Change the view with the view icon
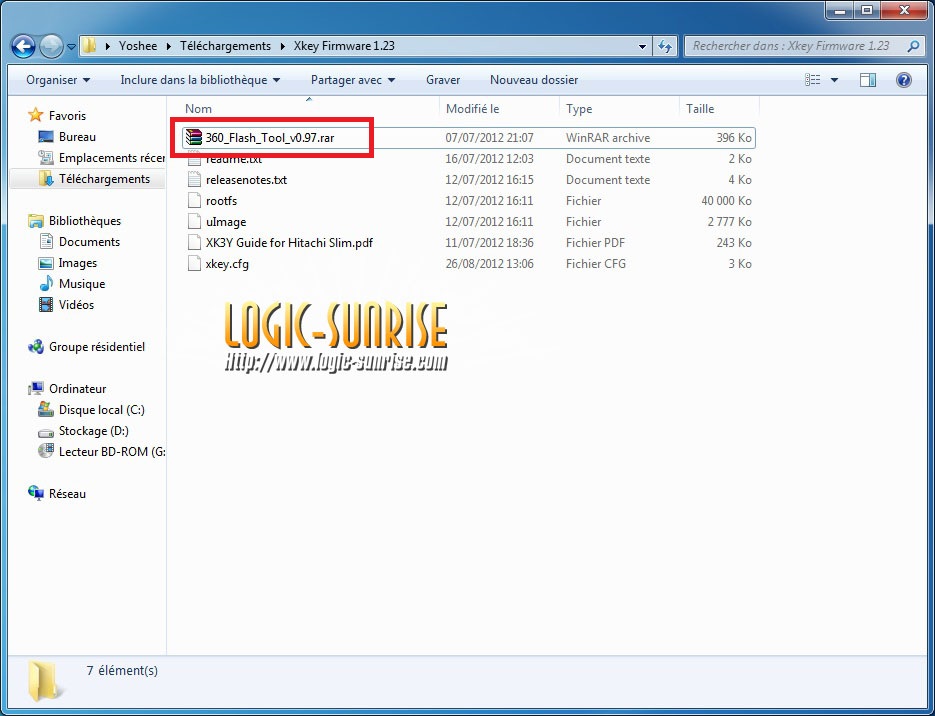Image resolution: width=935 pixels, height=716 pixels. [812, 80]
